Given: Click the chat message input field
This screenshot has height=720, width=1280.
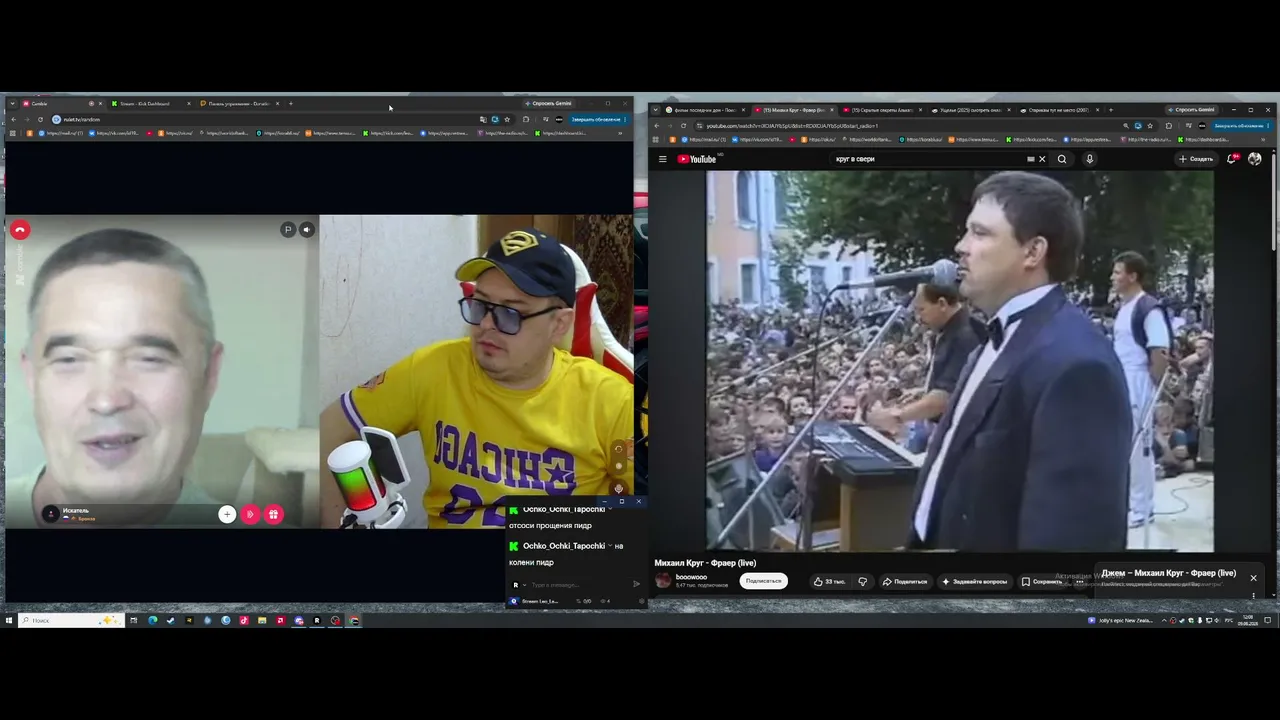Looking at the screenshot, I should pos(578,585).
